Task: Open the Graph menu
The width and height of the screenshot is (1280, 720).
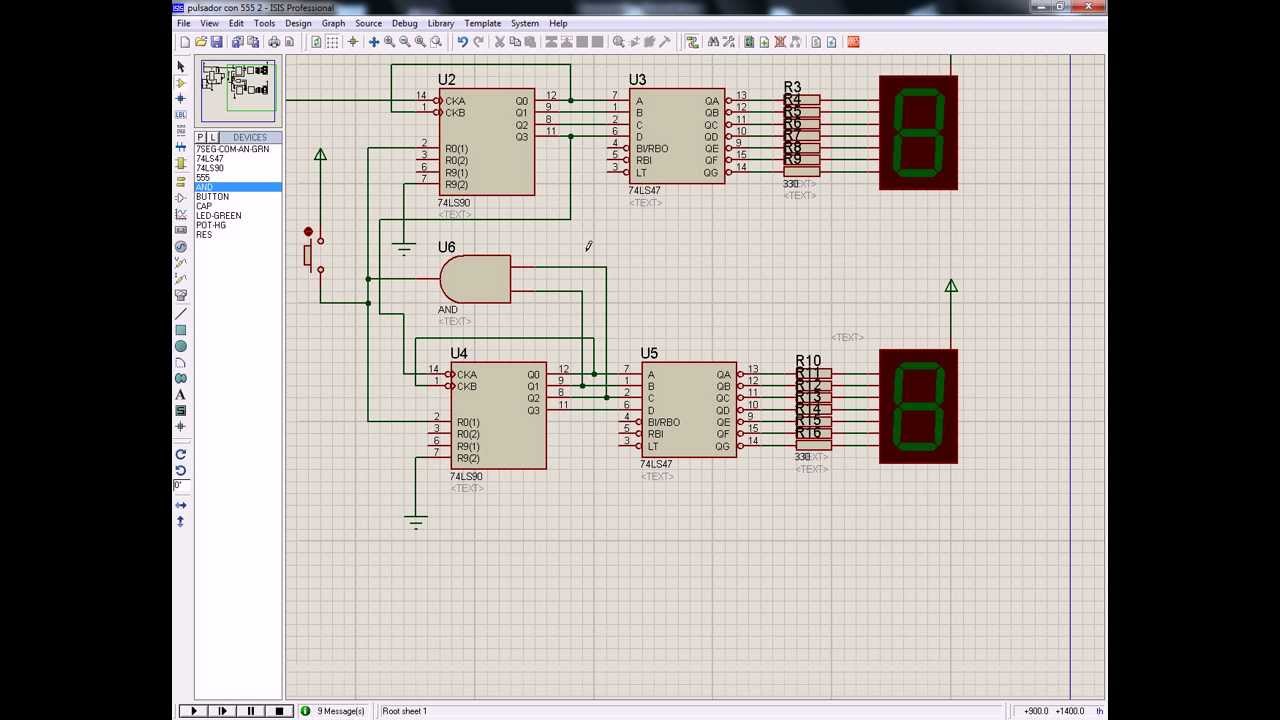Action: [x=333, y=23]
